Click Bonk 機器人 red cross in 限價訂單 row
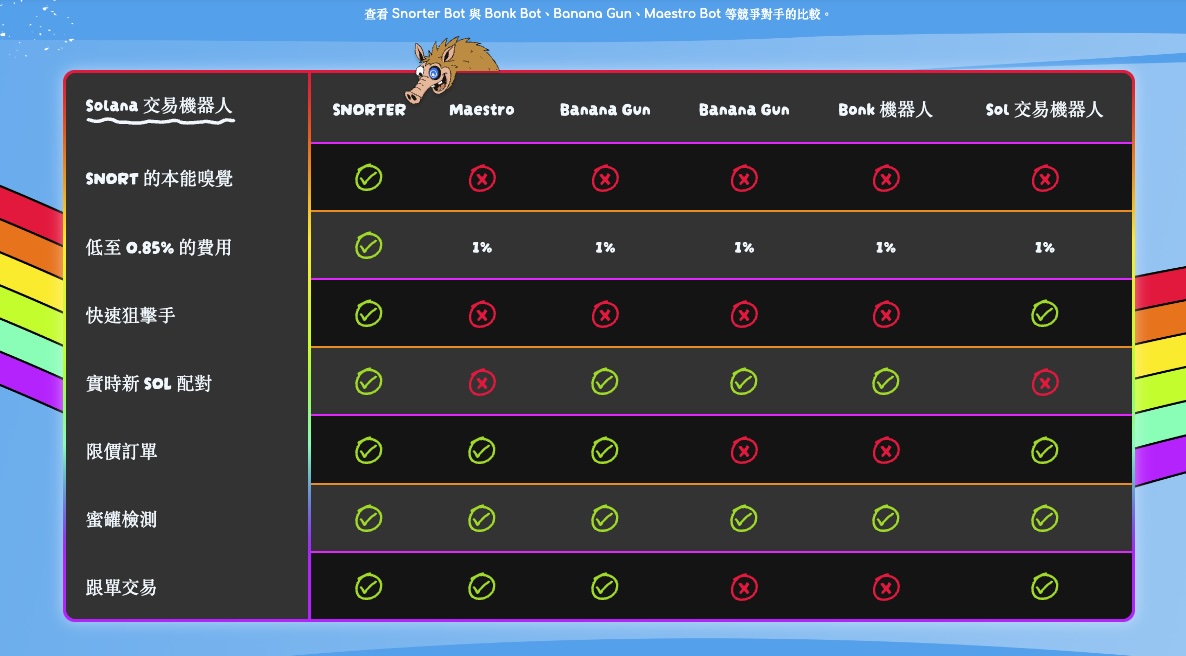 (x=885, y=451)
